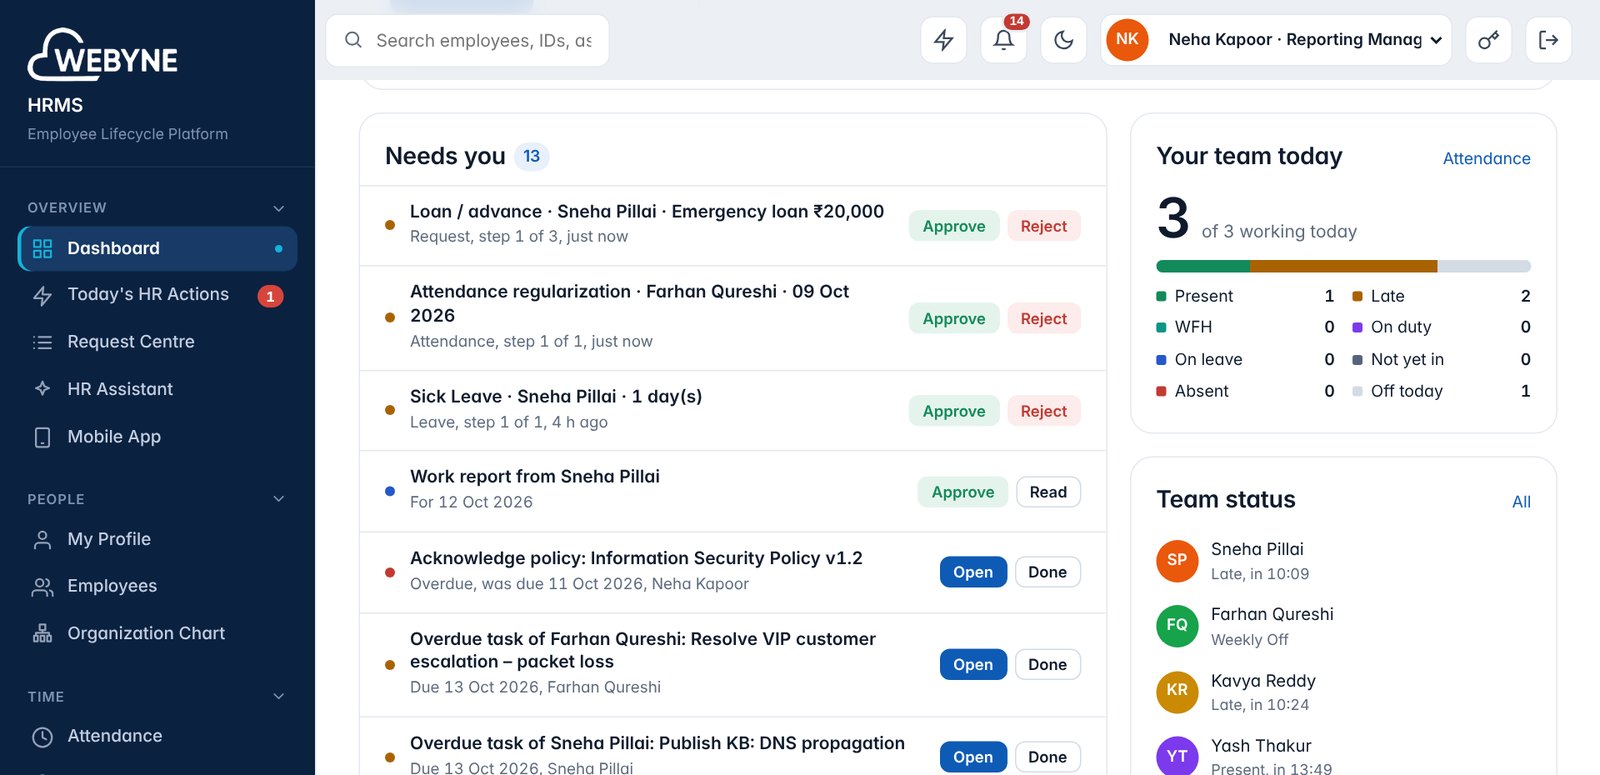Approve Sneha Pillai's emergency loan request

pyautogui.click(x=954, y=226)
